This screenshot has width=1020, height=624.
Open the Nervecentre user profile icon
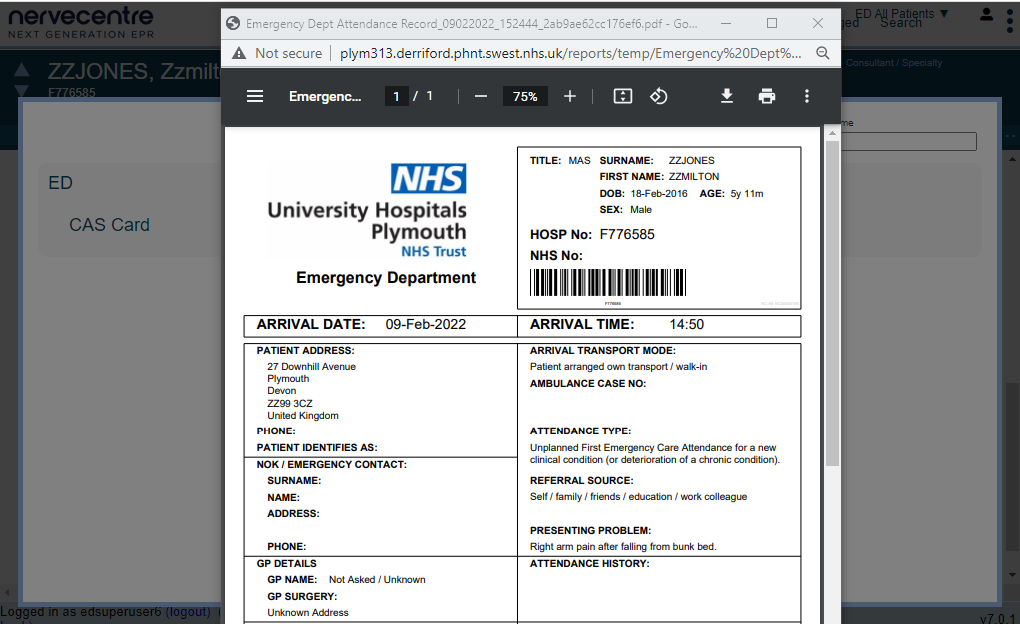986,14
